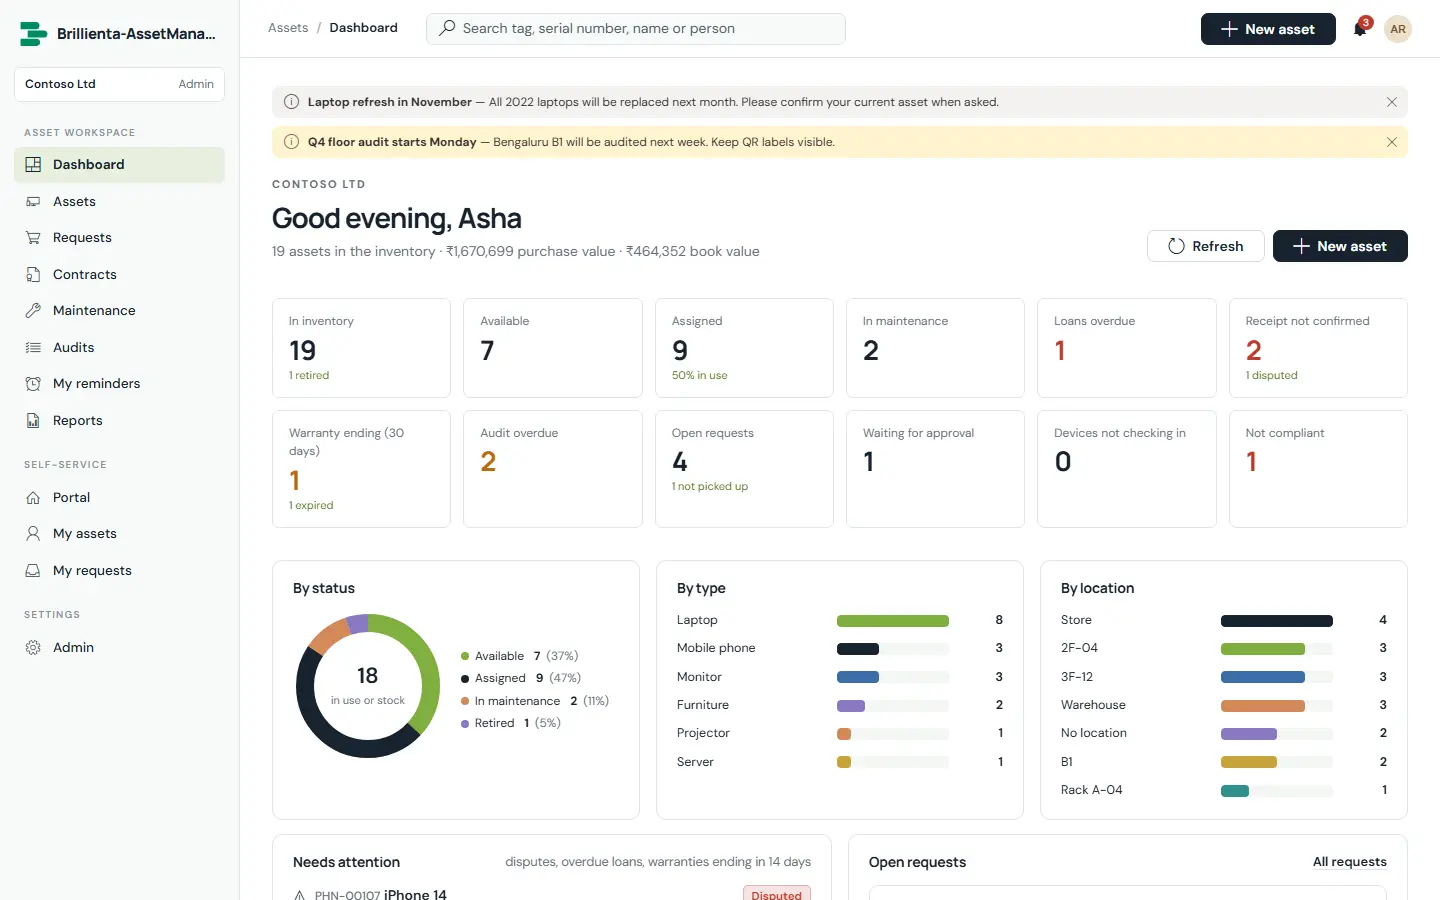1440x900 pixels.
Task: Click the Laptop bar in By type
Action: pos(893,621)
